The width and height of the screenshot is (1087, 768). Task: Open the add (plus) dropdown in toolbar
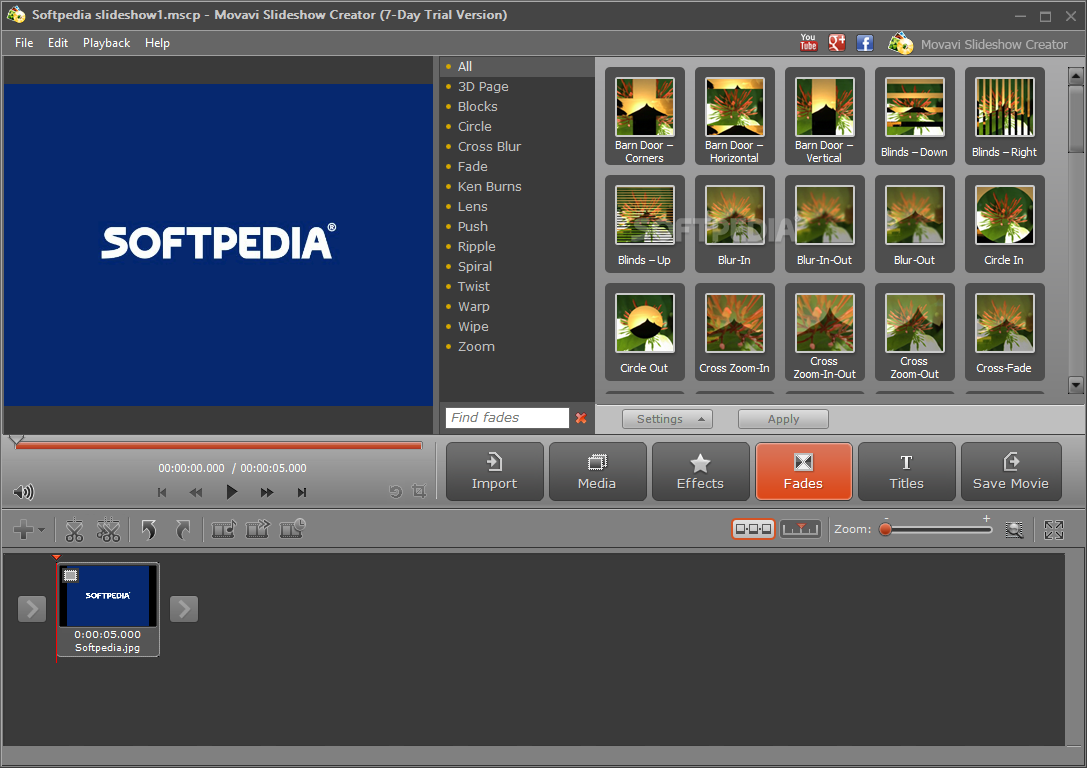[29, 530]
